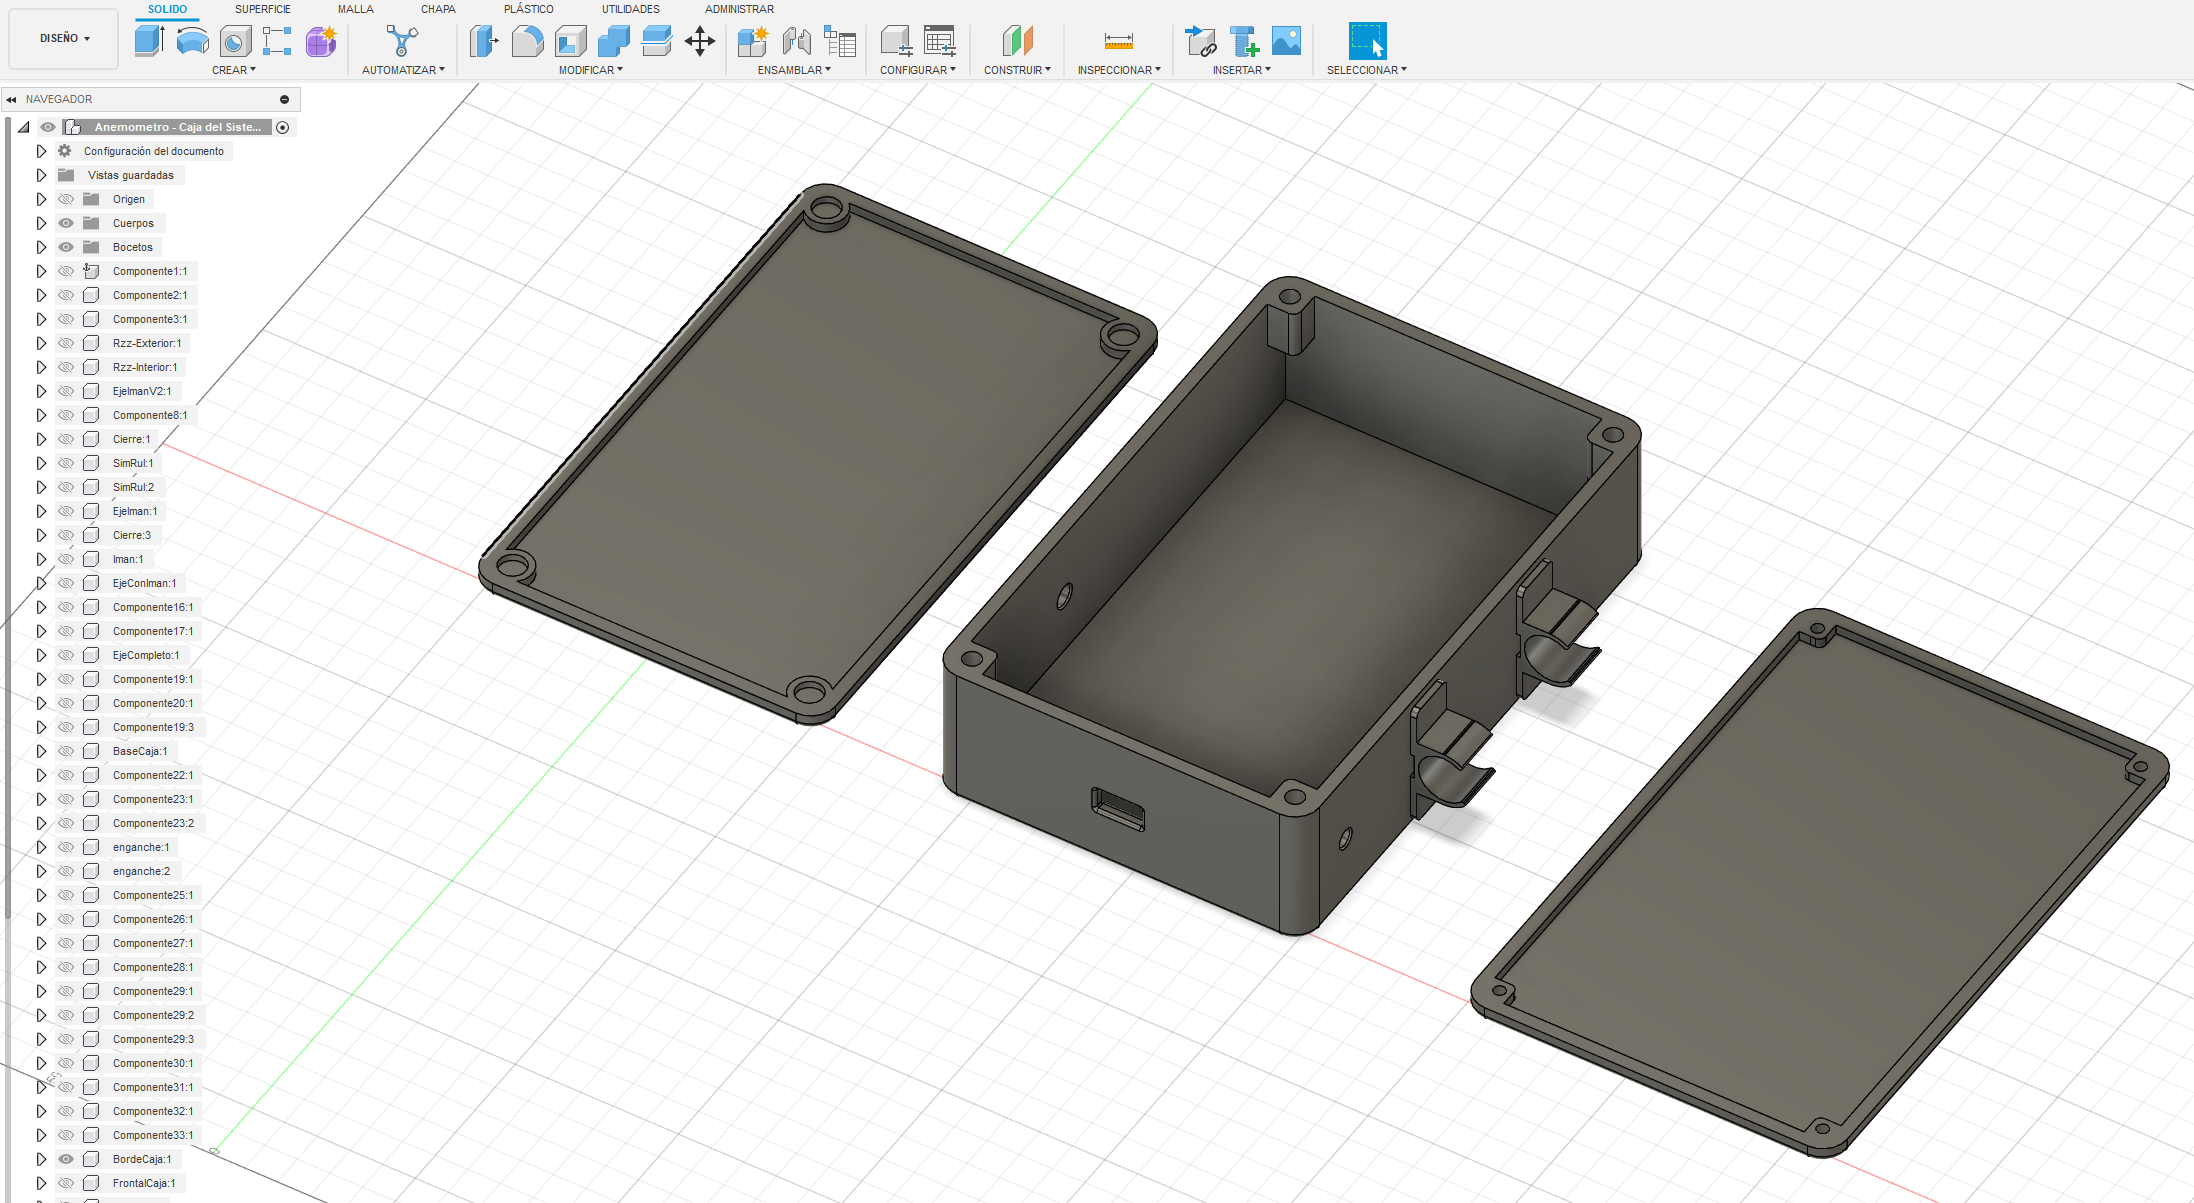Click the Bill of Materials table icon
This screenshot has height=1203, width=2194.
coord(840,41)
